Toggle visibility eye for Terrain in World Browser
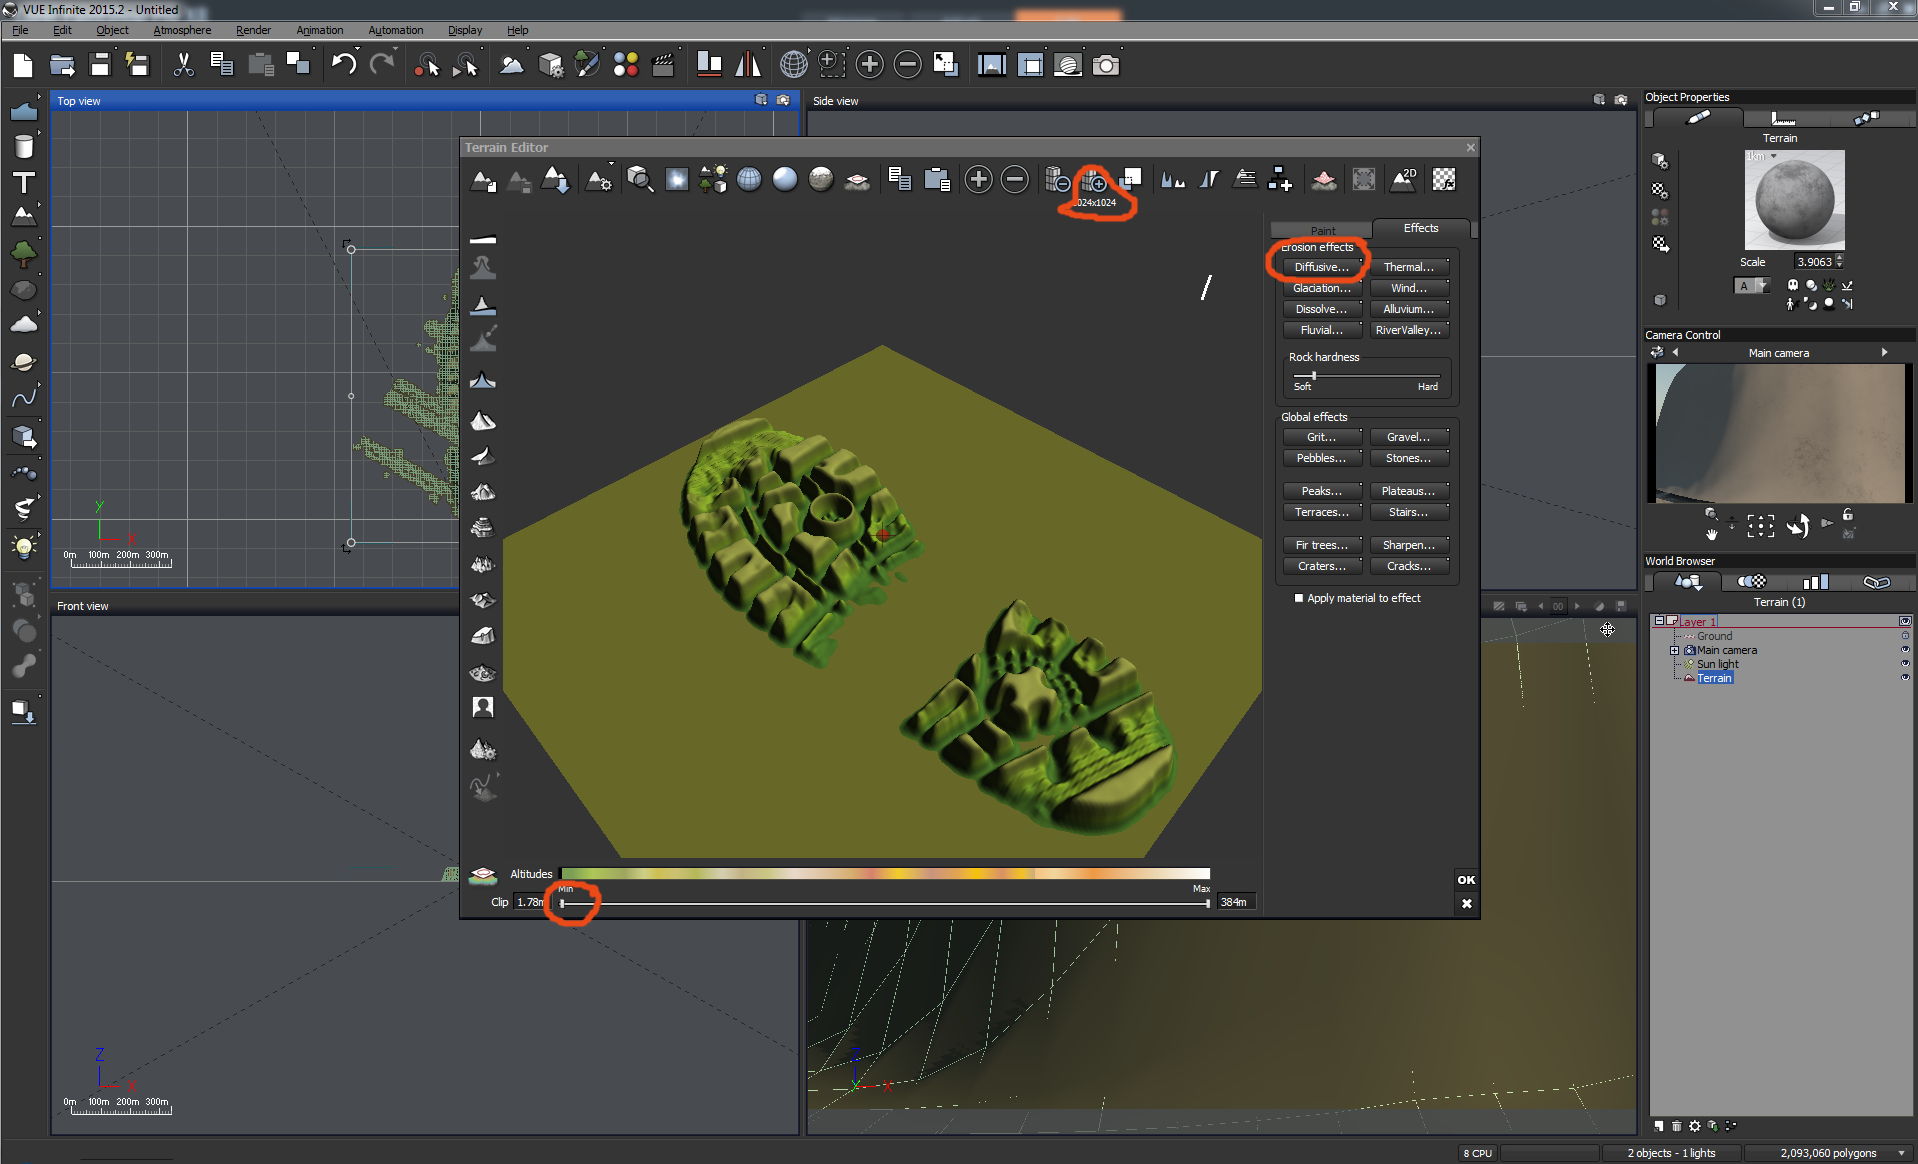The height and width of the screenshot is (1164, 1918). tap(1905, 678)
